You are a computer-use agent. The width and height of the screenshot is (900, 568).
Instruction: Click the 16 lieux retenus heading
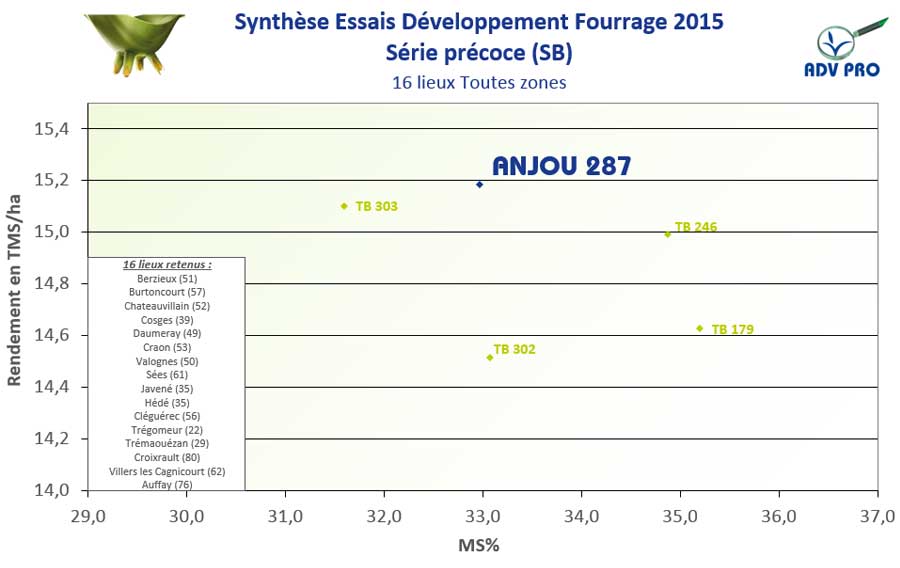pyautogui.click(x=167, y=264)
